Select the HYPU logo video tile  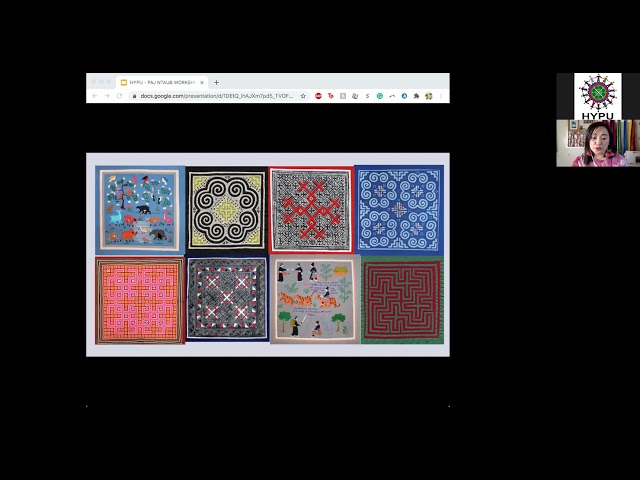[598, 96]
